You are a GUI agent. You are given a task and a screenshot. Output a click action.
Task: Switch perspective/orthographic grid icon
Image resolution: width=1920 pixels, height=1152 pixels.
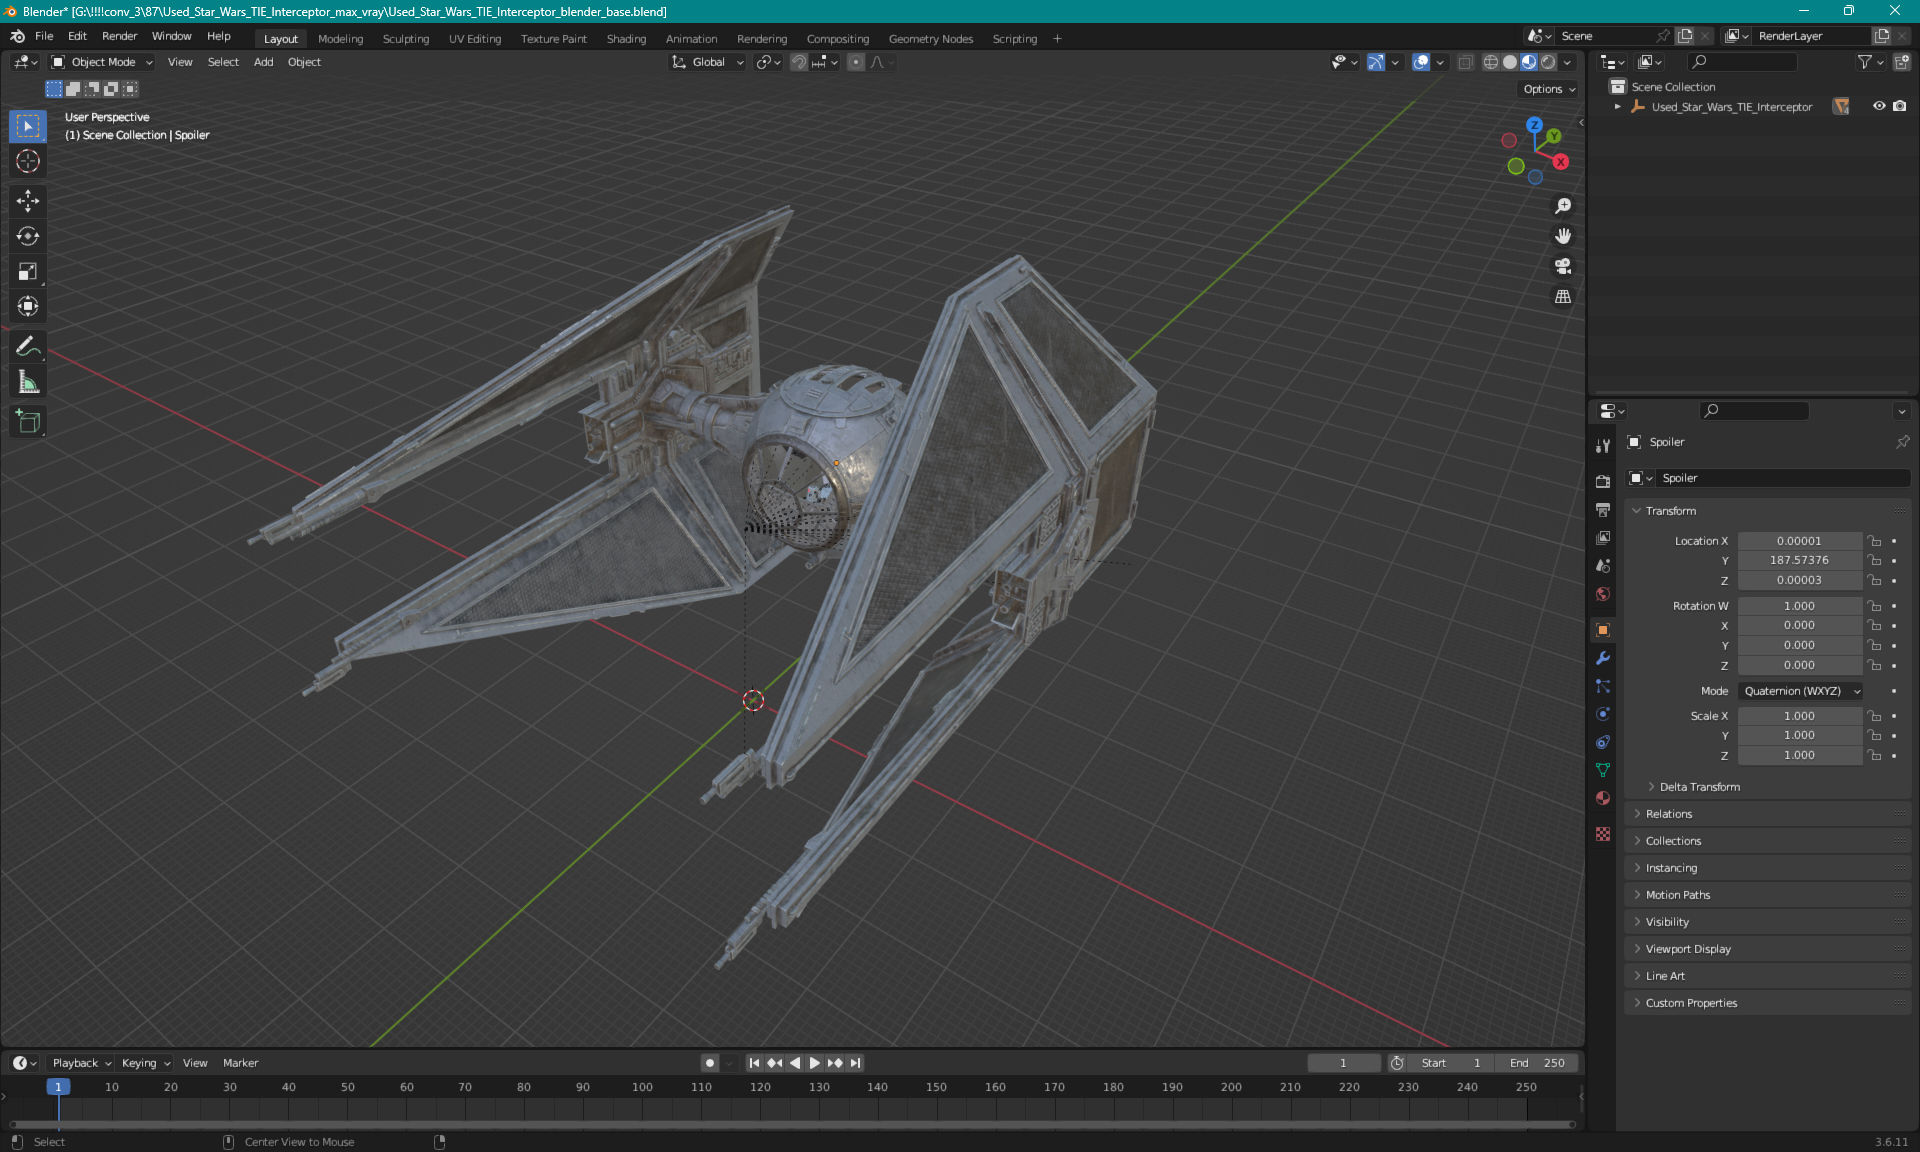1563,297
